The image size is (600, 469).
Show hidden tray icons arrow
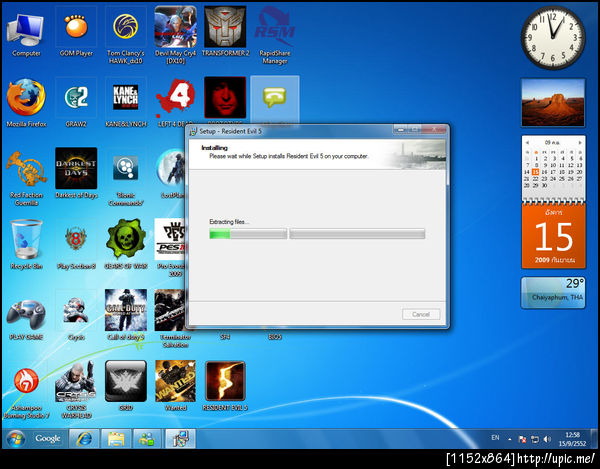pos(510,440)
